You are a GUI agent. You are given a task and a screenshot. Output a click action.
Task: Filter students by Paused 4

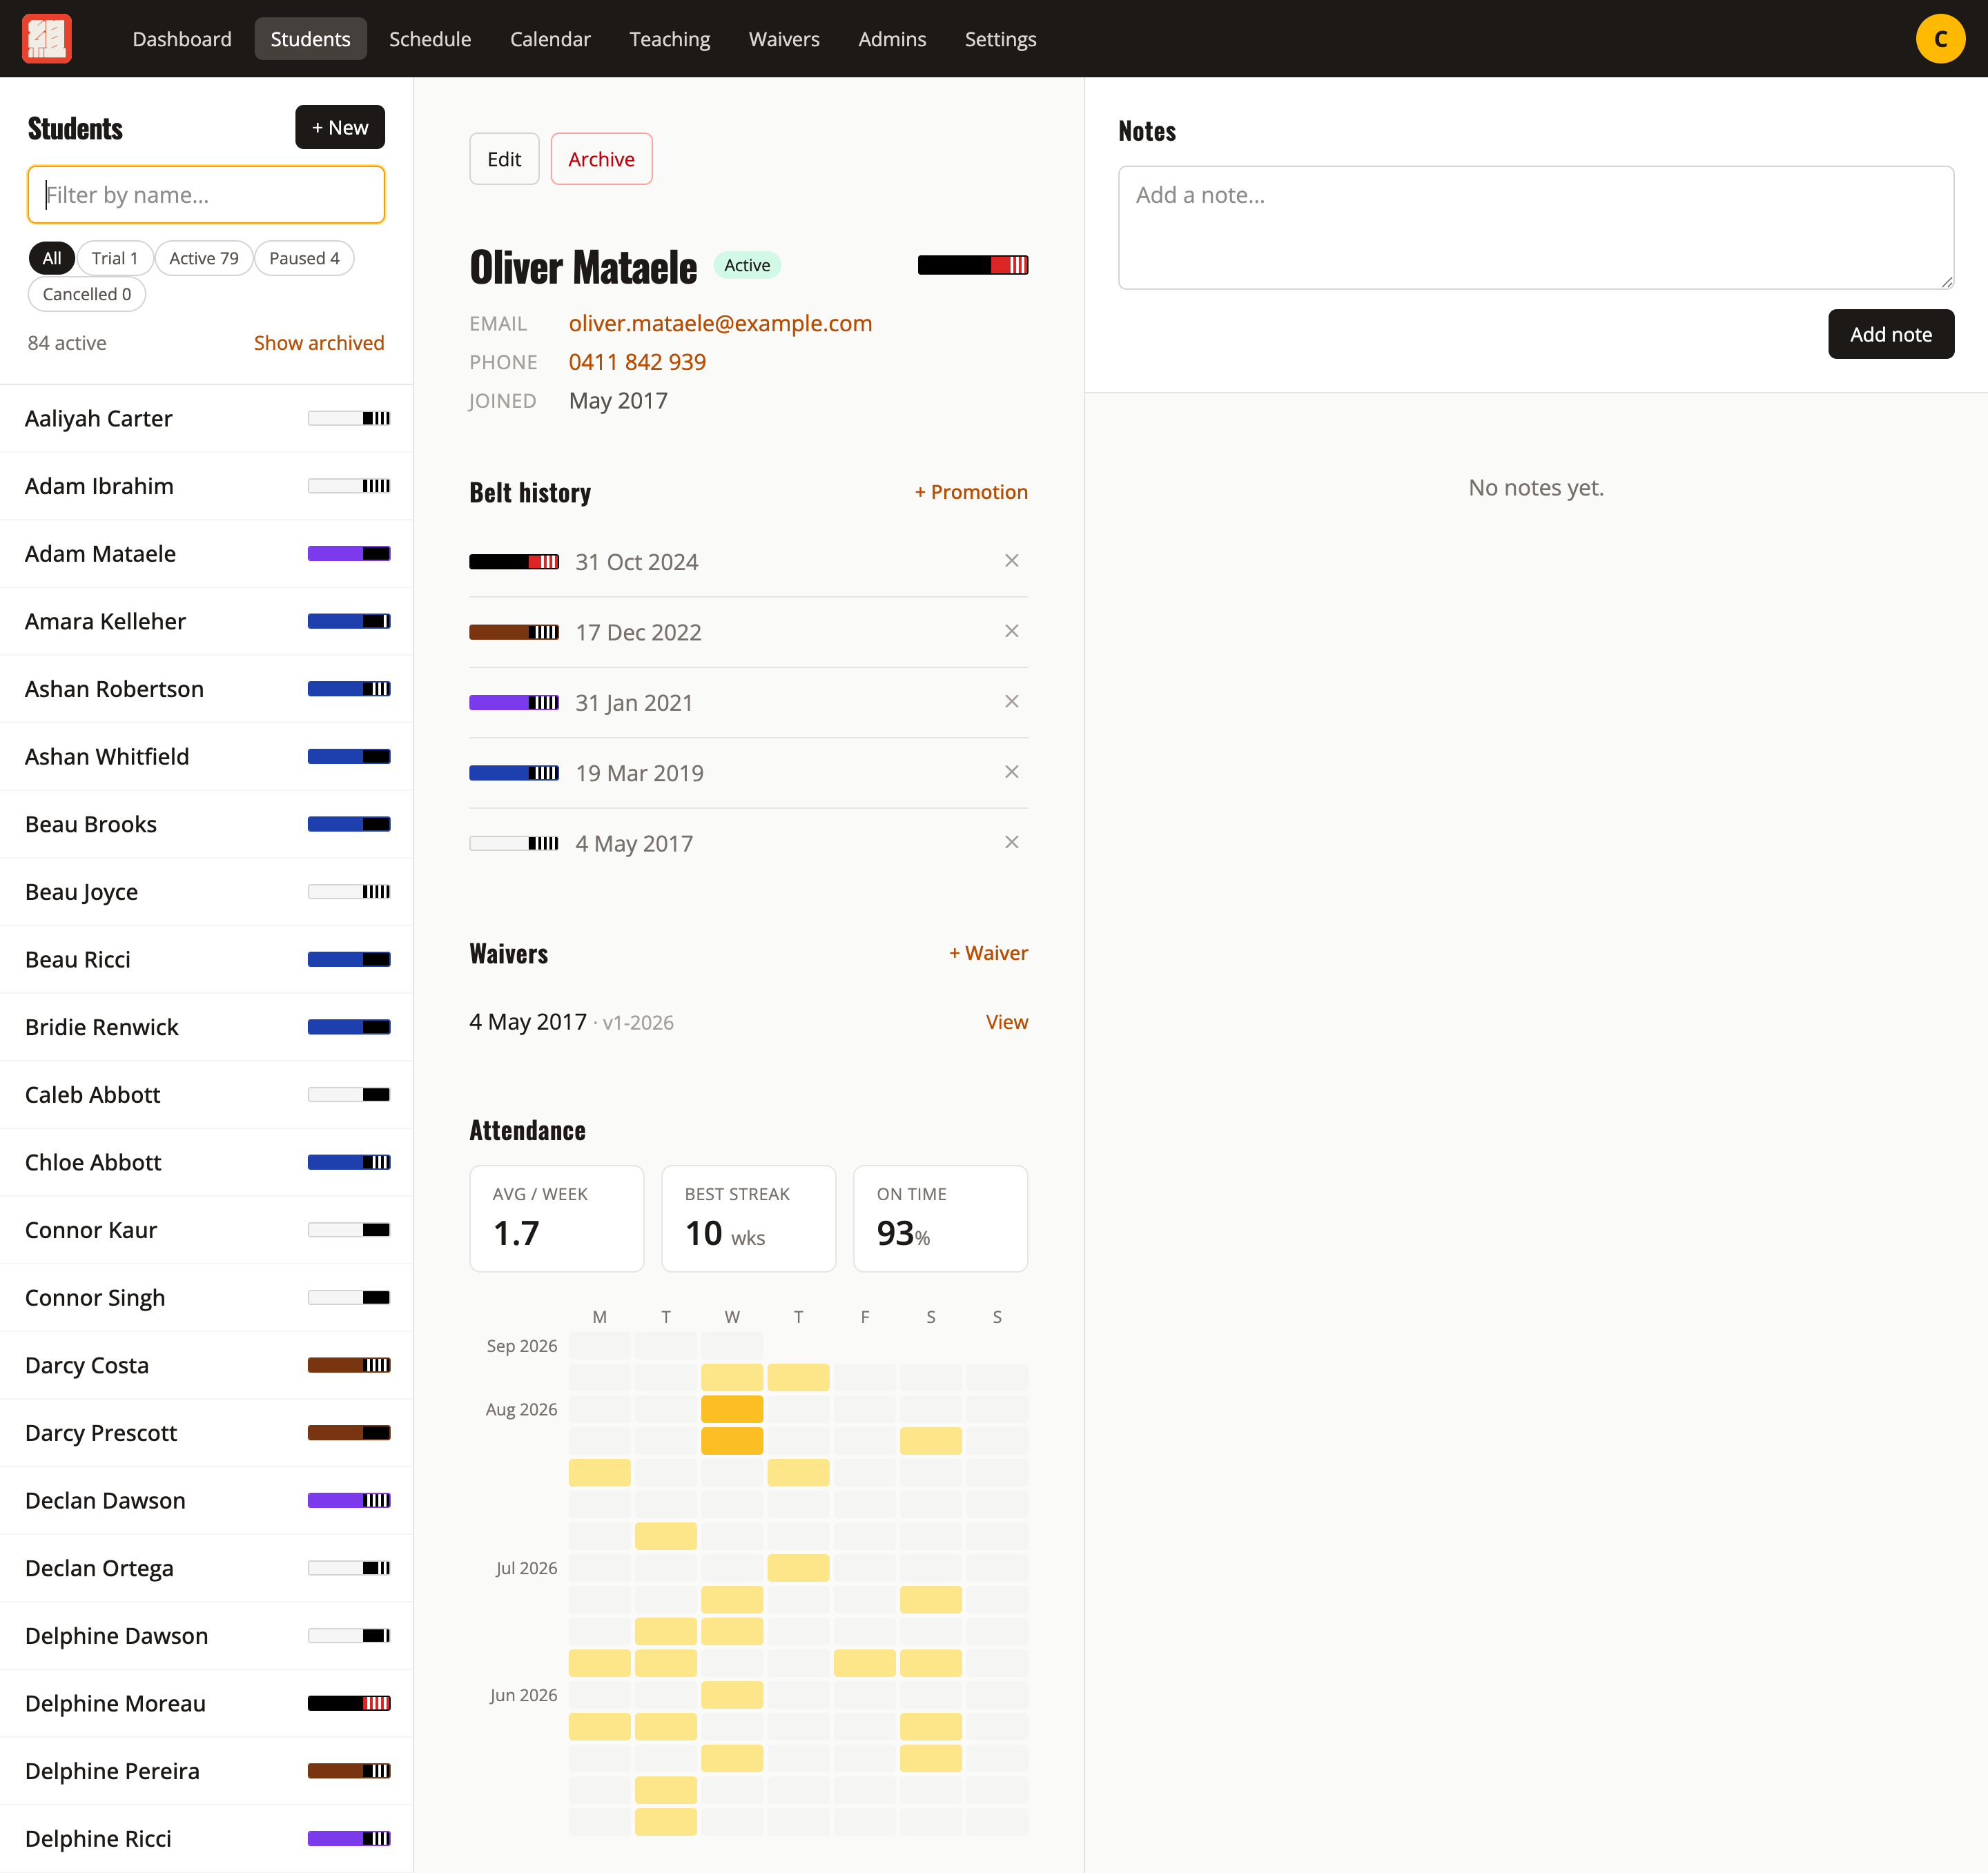click(x=304, y=258)
